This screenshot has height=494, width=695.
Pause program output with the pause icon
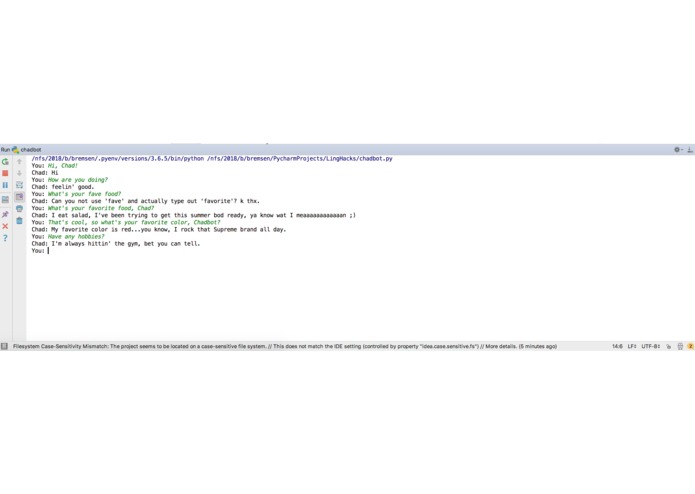click(5, 185)
